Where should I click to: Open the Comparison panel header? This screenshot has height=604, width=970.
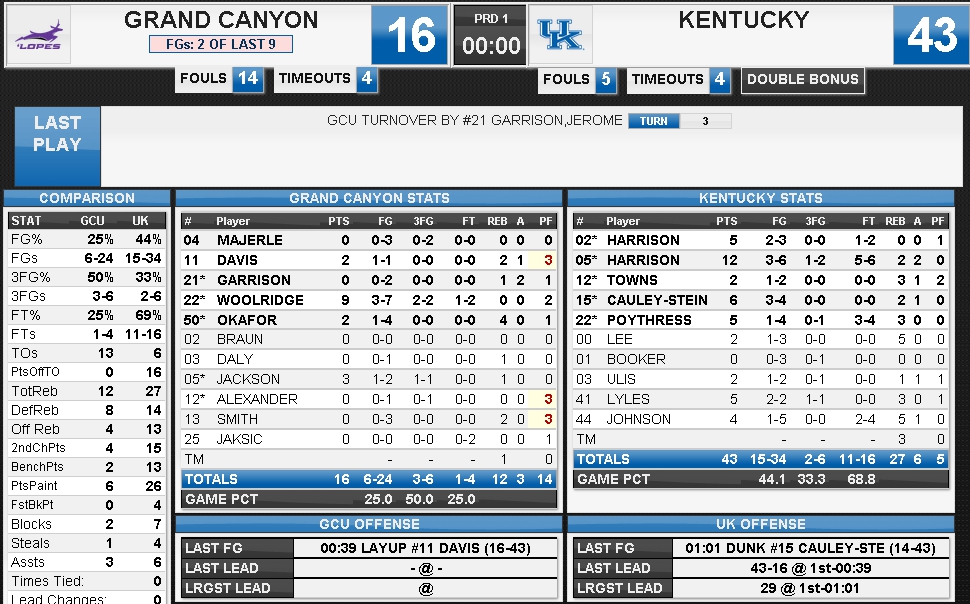tap(87, 198)
